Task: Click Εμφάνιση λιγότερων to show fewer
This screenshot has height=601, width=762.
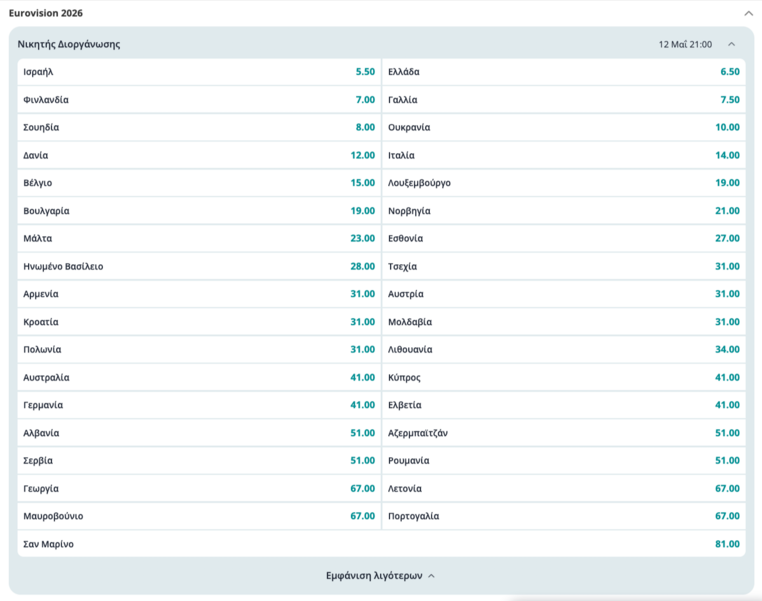Action: [x=380, y=576]
